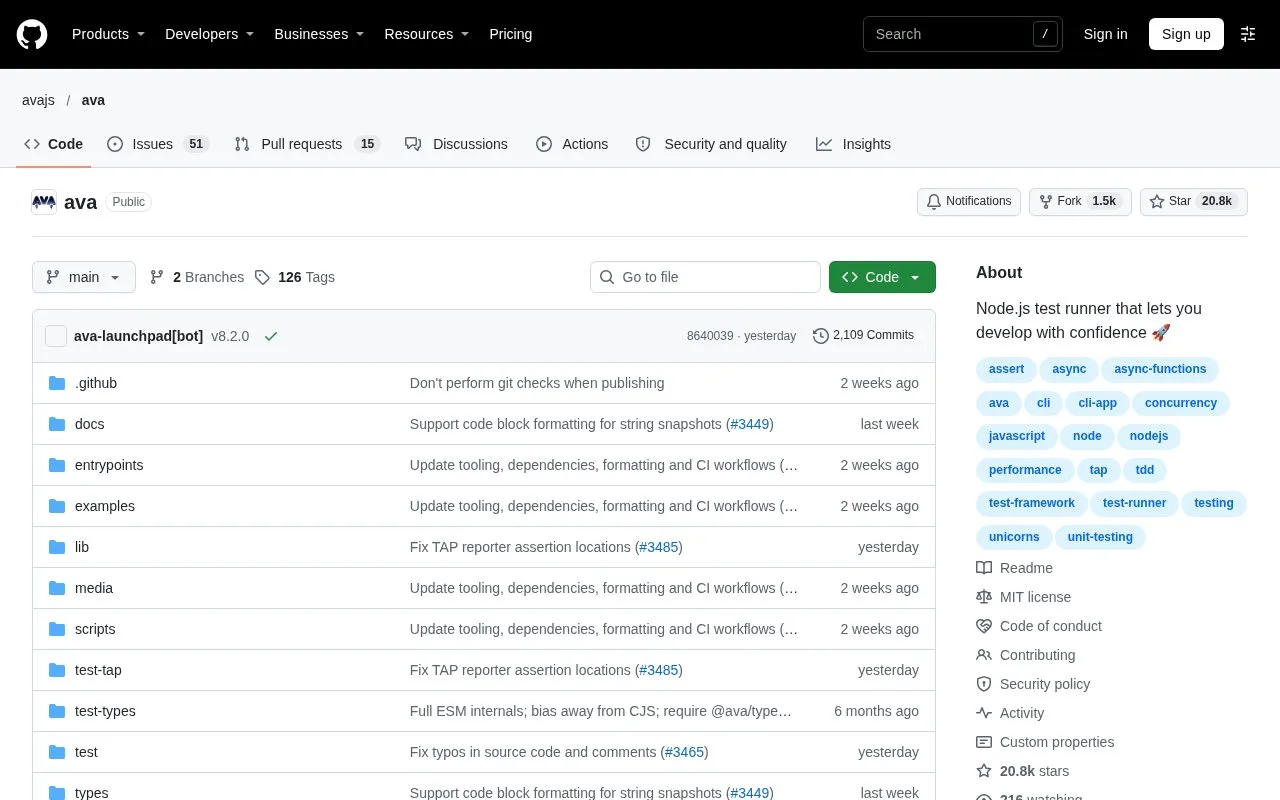1280x800 pixels.
Task: Click the header Search field
Action: pyautogui.click(x=962, y=34)
